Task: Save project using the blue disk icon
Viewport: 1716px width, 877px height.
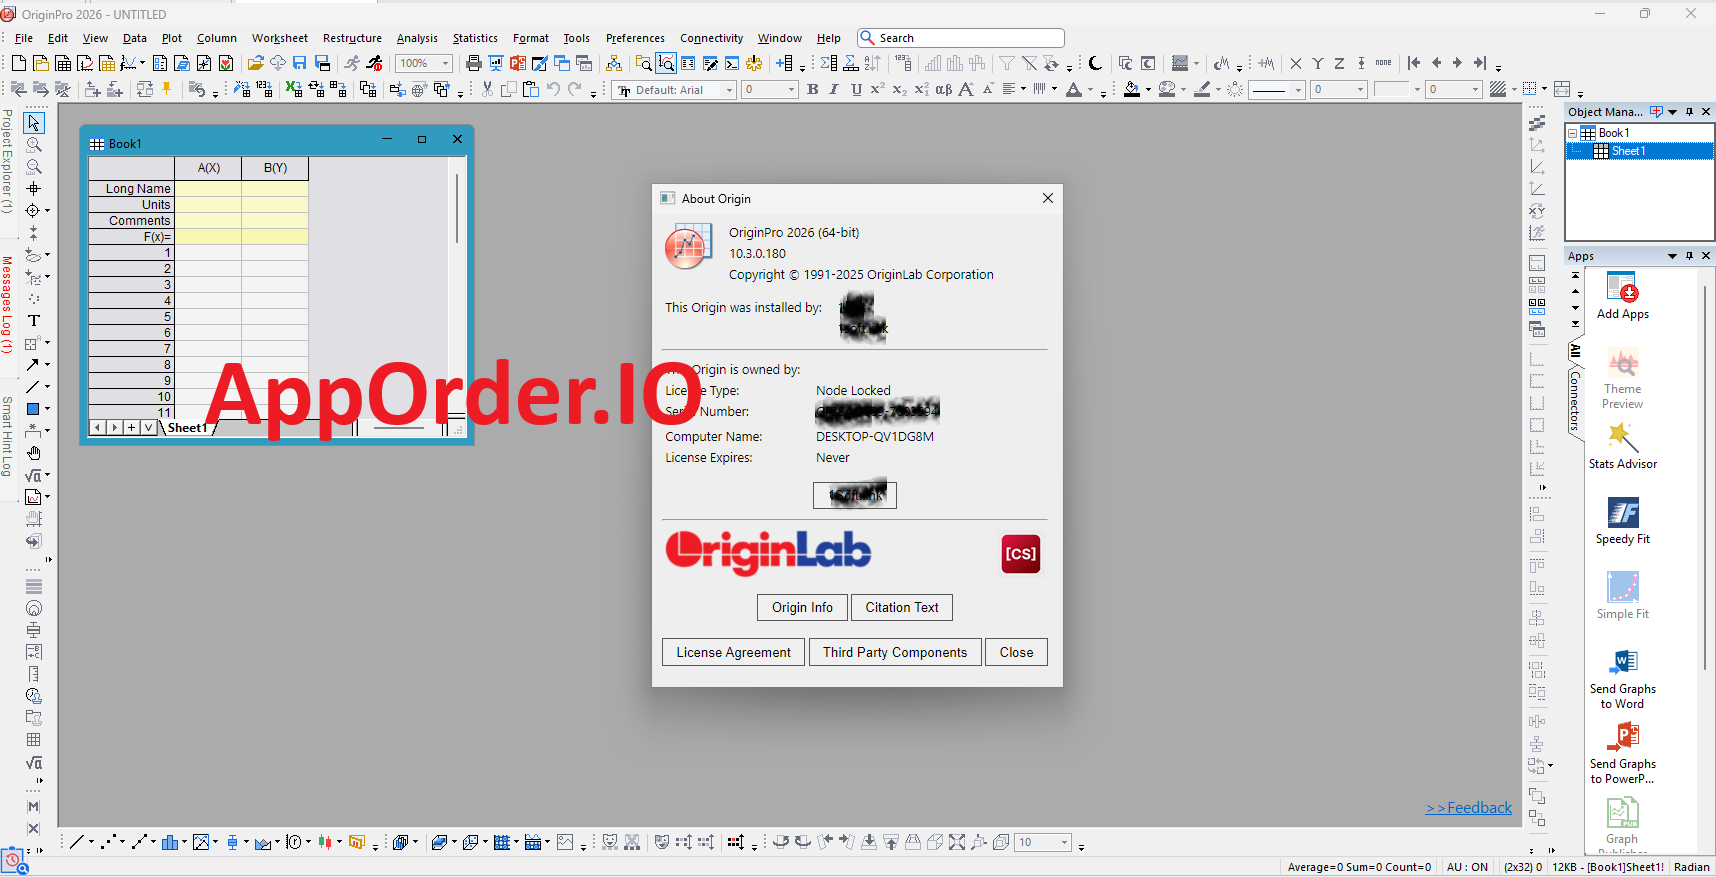Action: click(299, 63)
